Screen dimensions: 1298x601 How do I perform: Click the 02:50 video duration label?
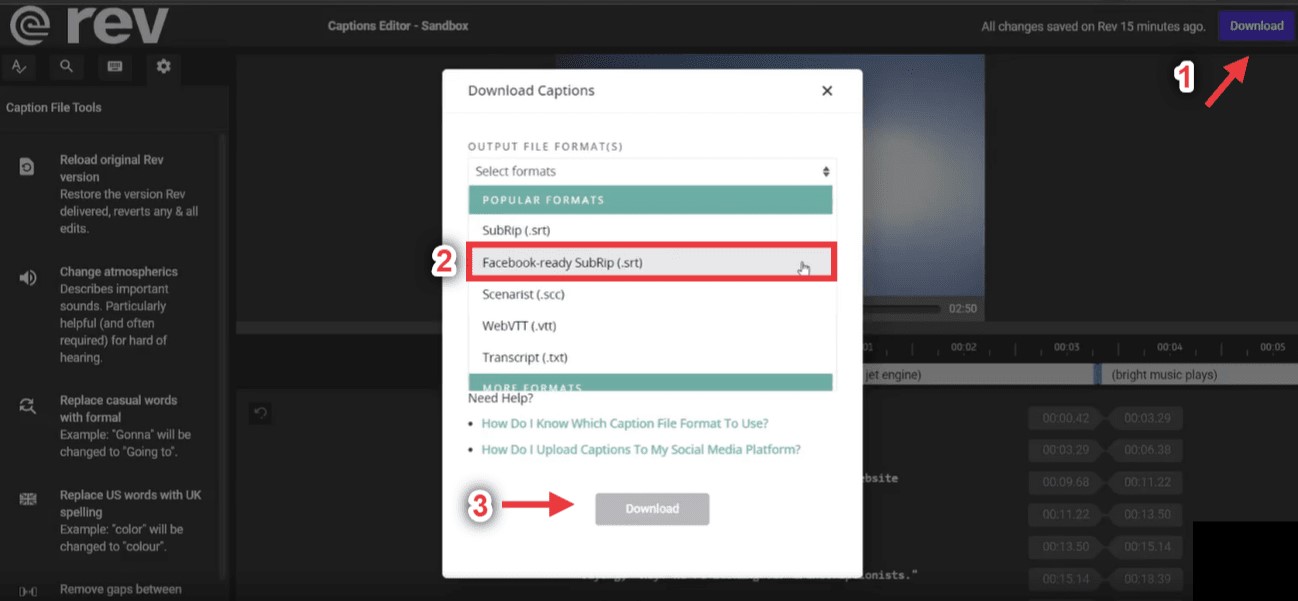point(962,309)
